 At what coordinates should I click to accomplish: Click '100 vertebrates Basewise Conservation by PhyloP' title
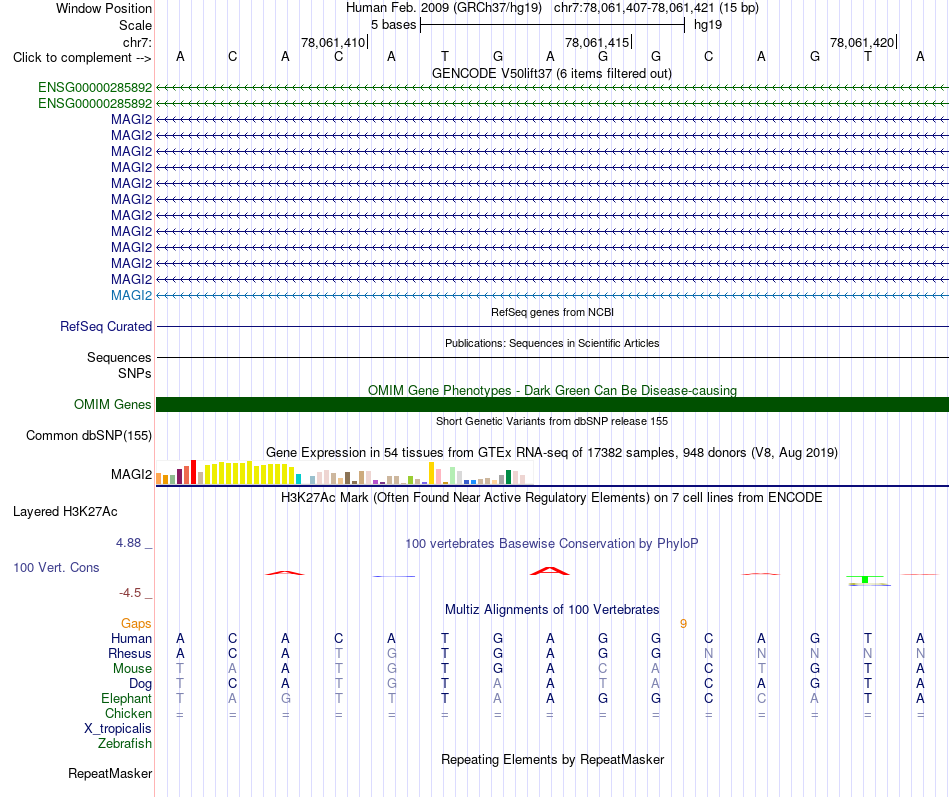click(551, 544)
